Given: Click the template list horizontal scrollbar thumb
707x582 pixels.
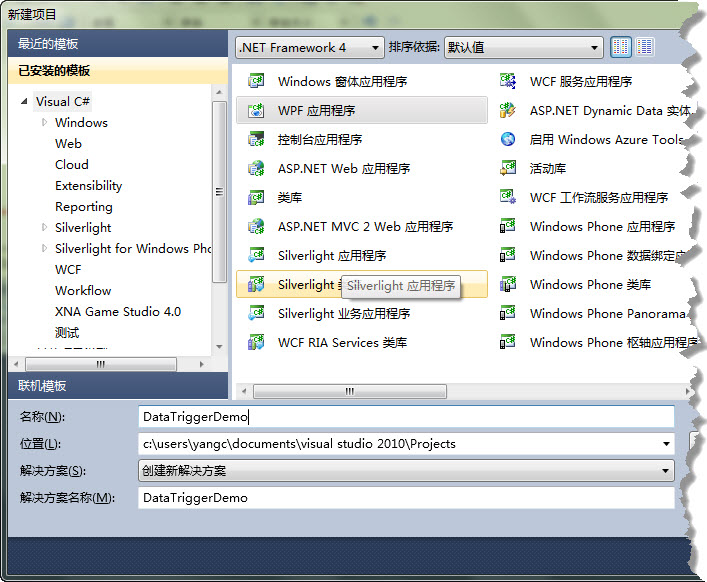Looking at the screenshot, I should click(350, 391).
